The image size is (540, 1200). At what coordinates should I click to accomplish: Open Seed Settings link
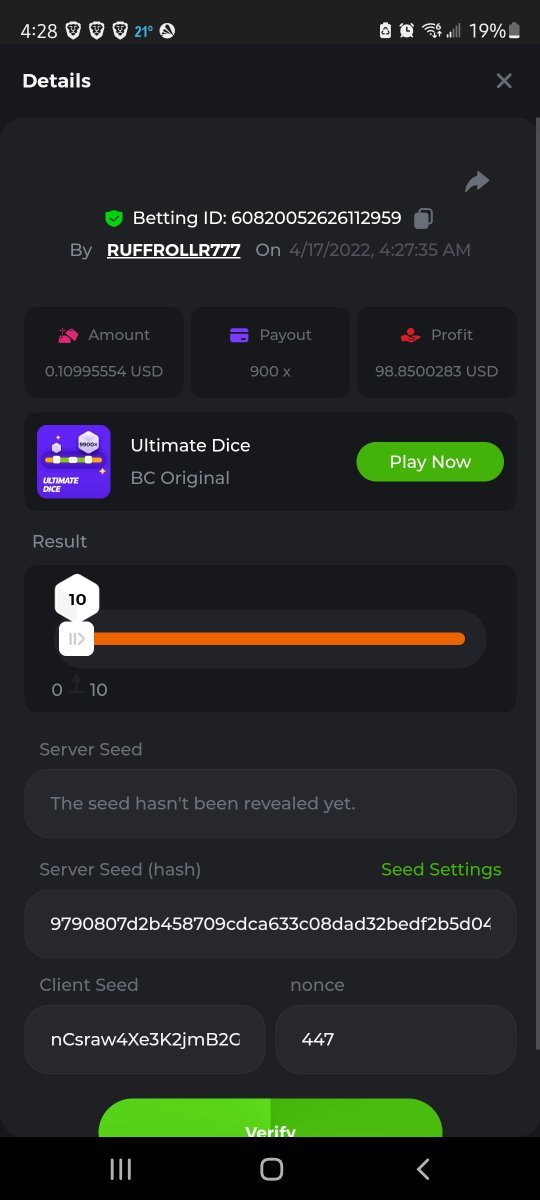pyautogui.click(x=441, y=870)
